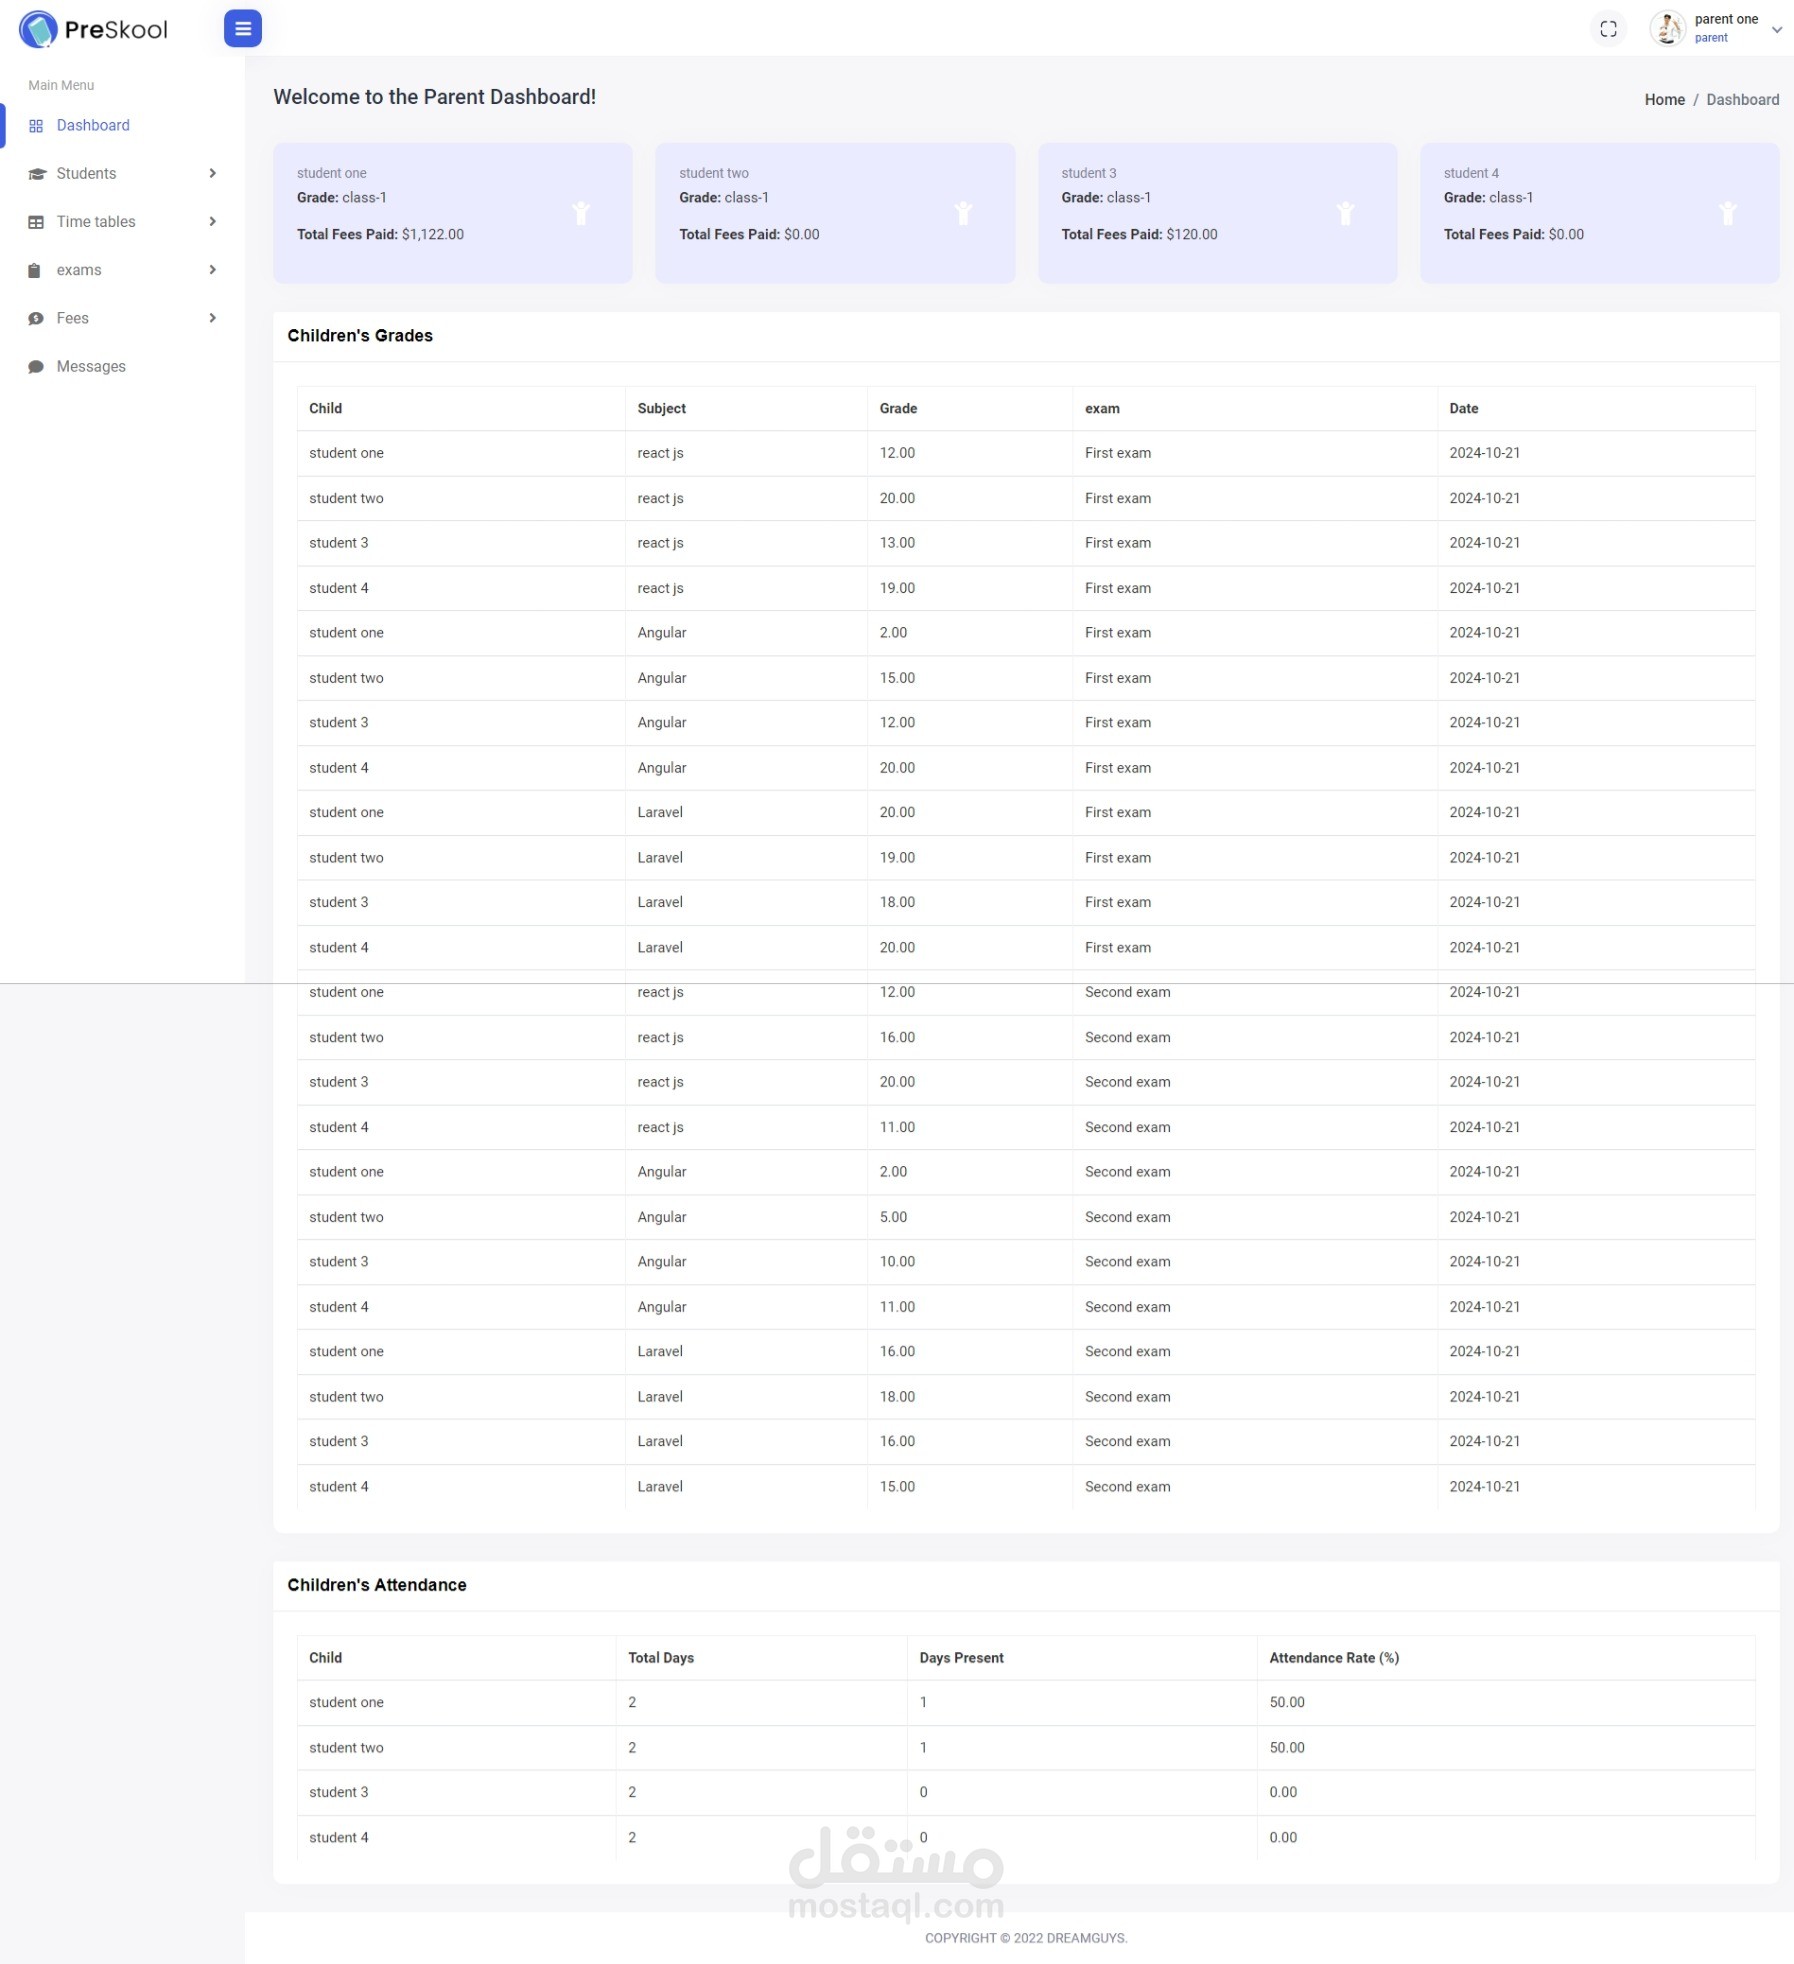Click the PreSkool logo
Viewport: 1794px width, 1964px height.
click(x=93, y=29)
